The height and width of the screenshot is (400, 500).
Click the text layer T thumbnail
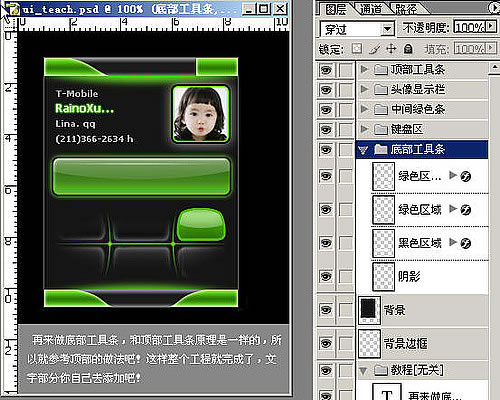tap(387, 392)
